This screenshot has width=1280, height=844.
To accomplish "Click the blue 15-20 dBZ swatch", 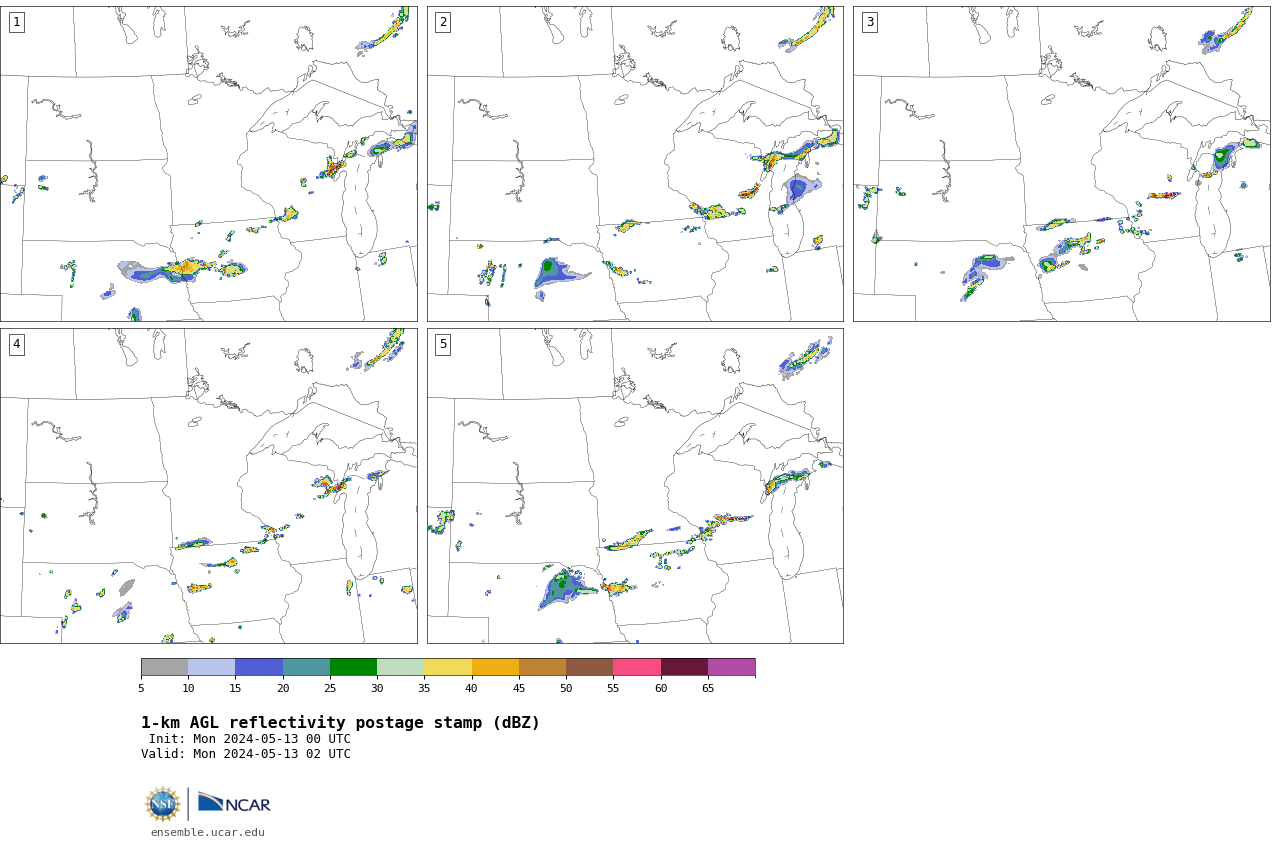I will click(x=259, y=667).
